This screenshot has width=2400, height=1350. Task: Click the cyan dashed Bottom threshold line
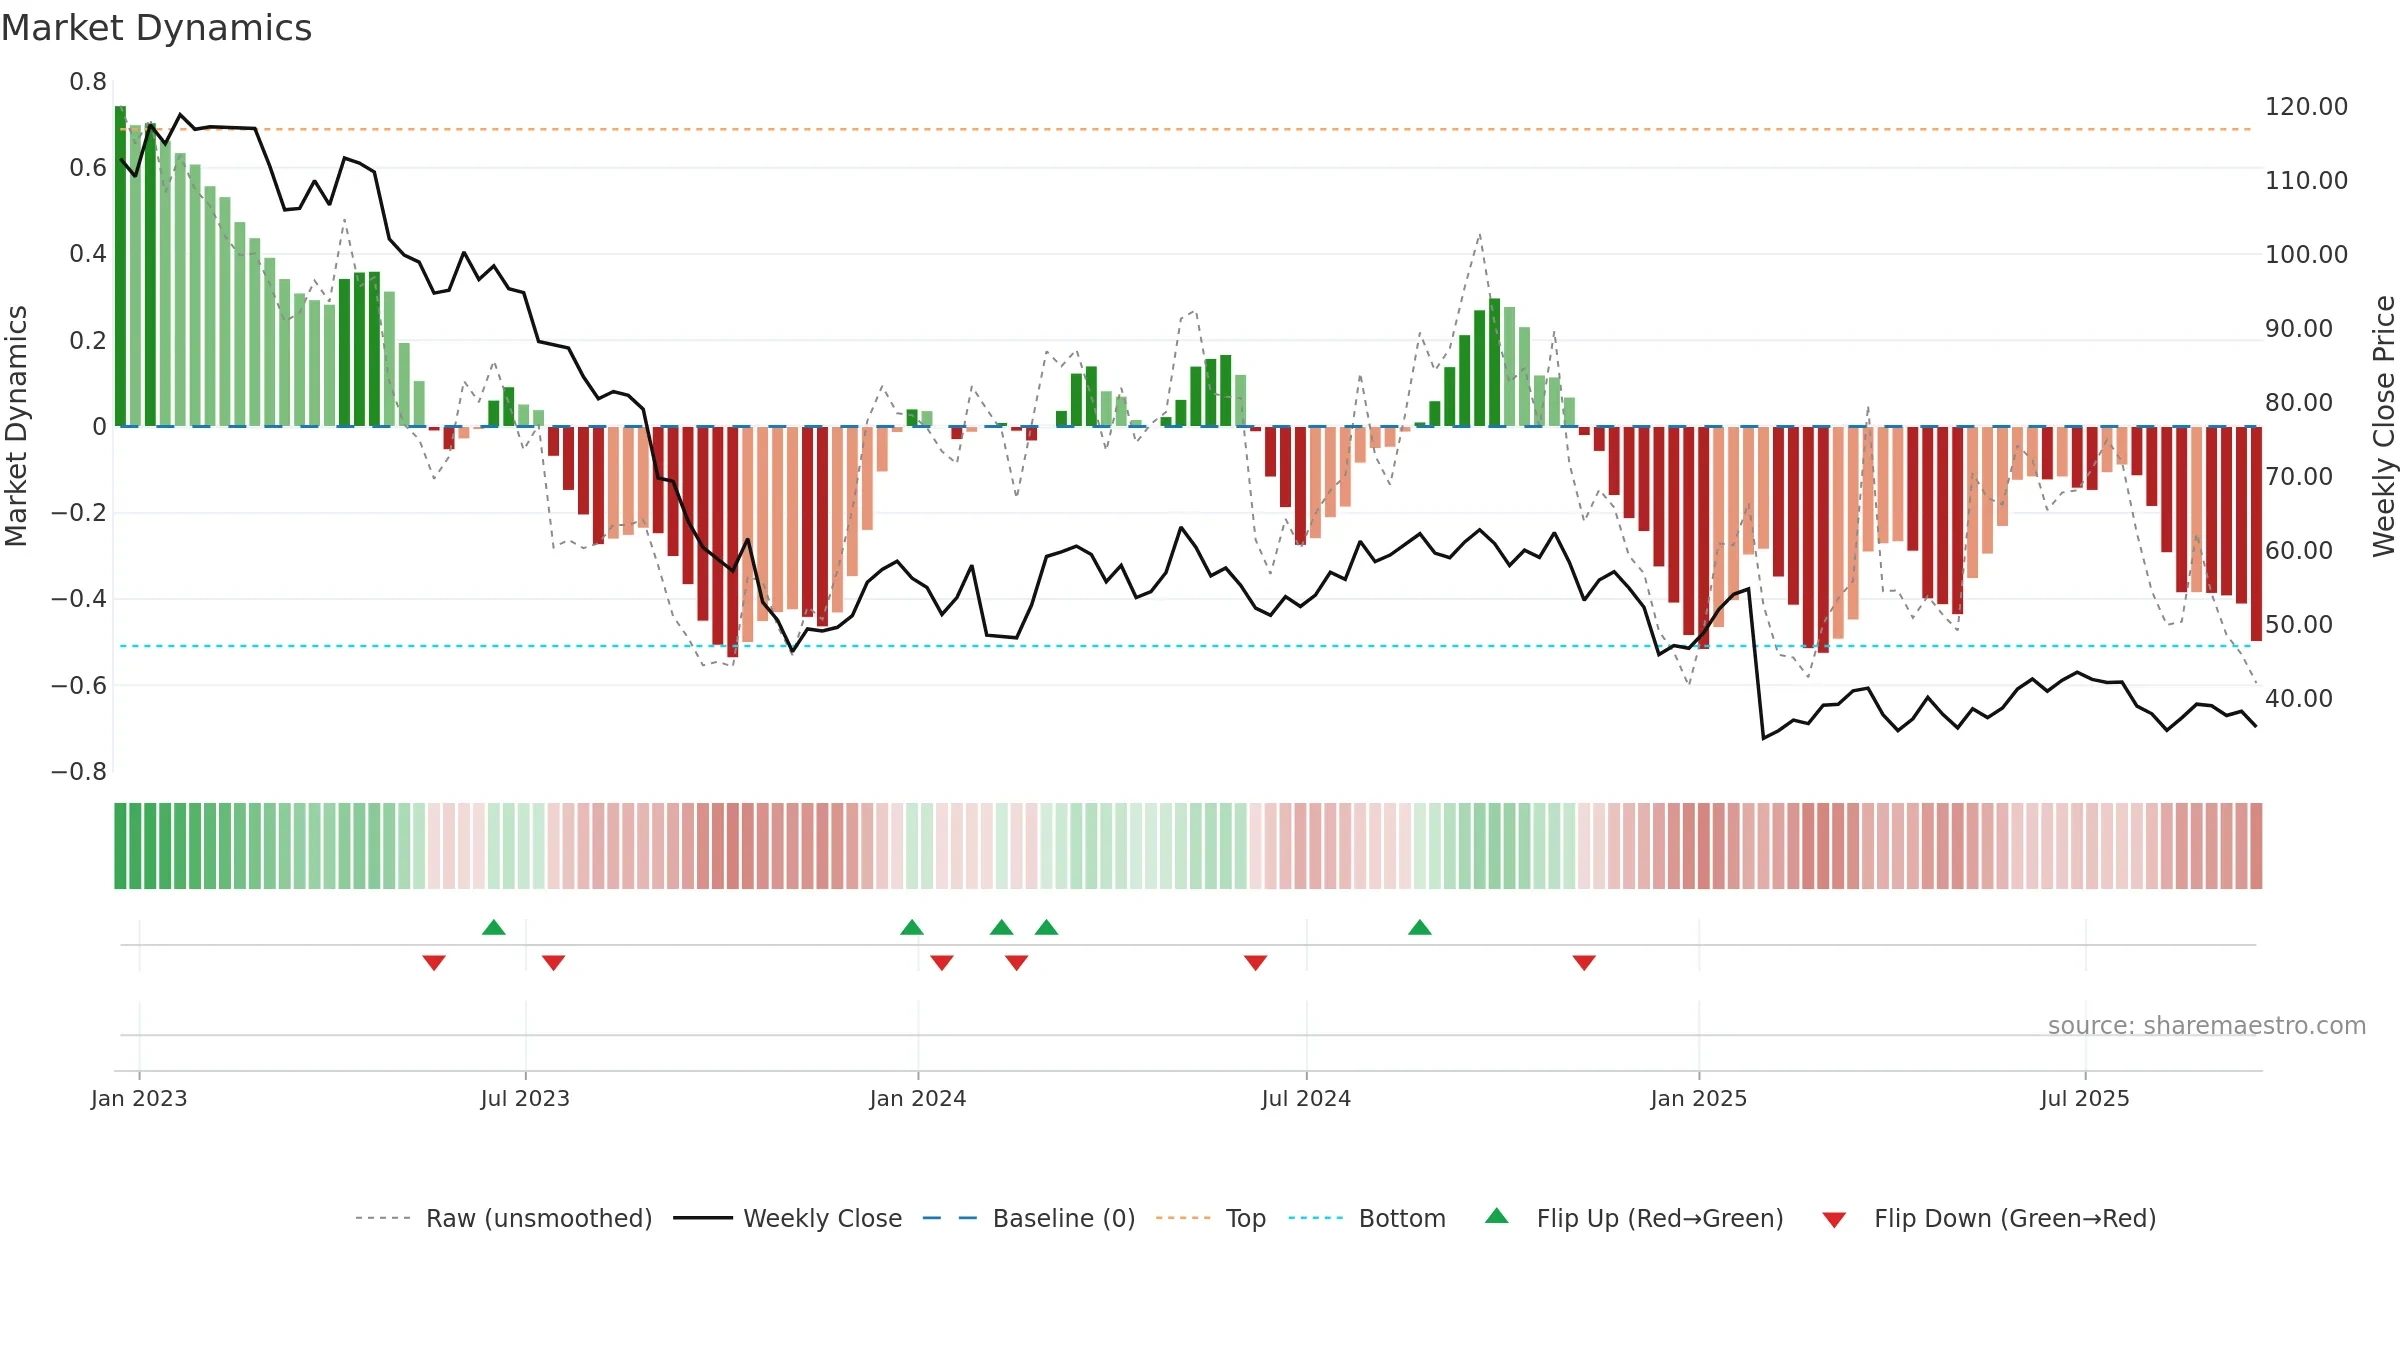1185,646
